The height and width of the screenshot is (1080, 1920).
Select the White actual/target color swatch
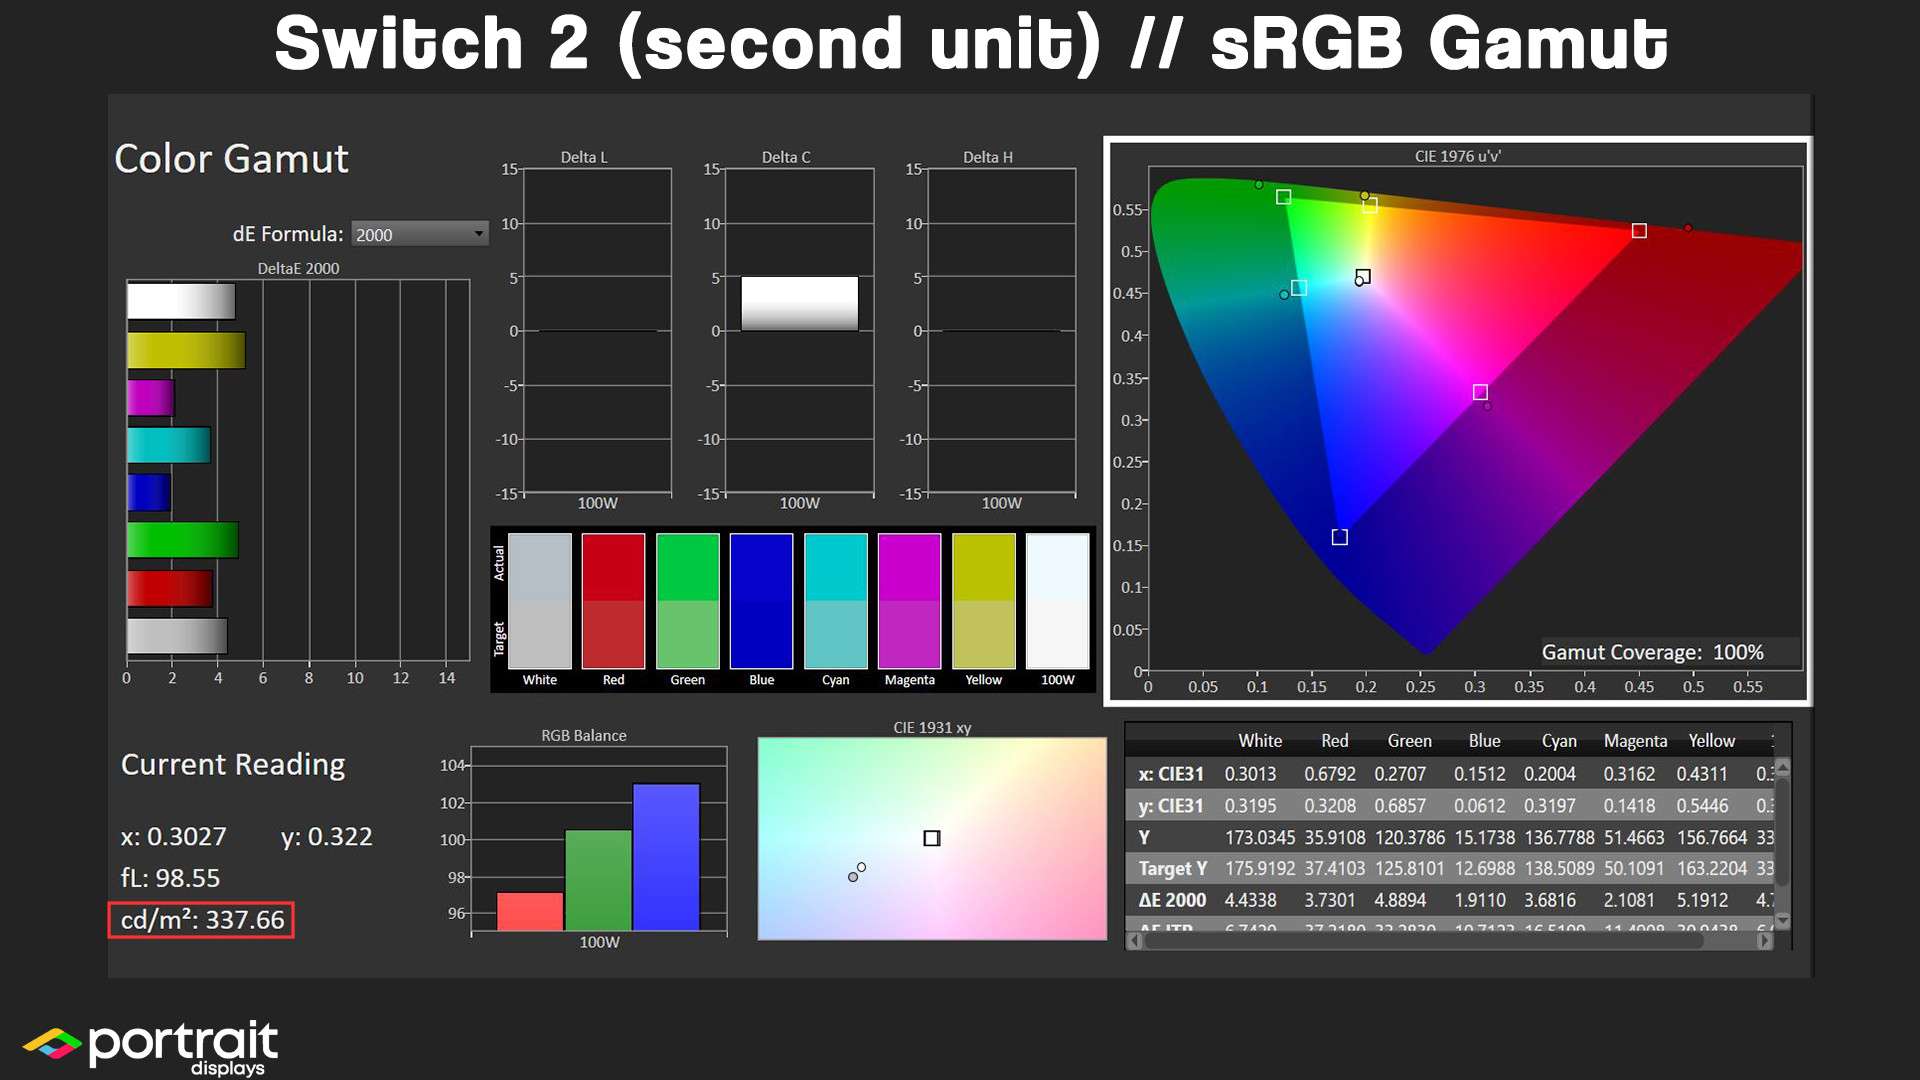[x=540, y=600]
